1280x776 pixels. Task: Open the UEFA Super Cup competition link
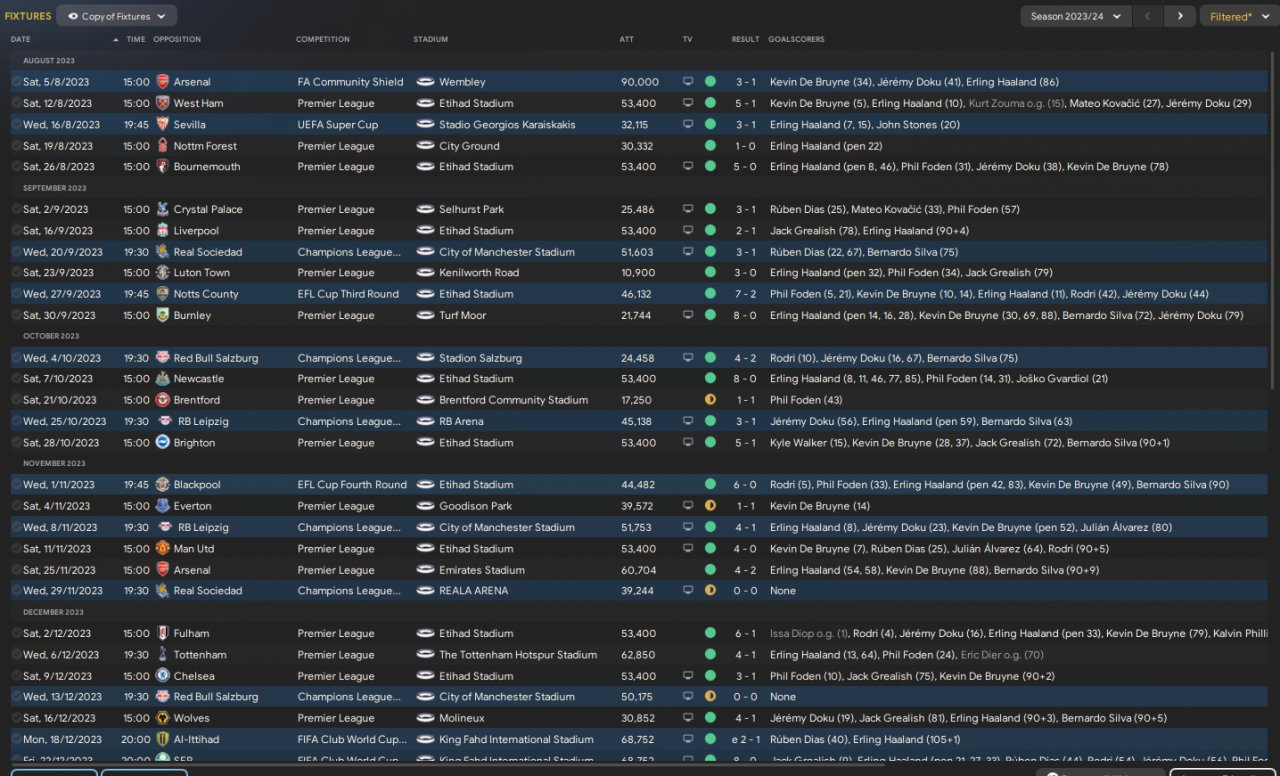tap(338, 125)
